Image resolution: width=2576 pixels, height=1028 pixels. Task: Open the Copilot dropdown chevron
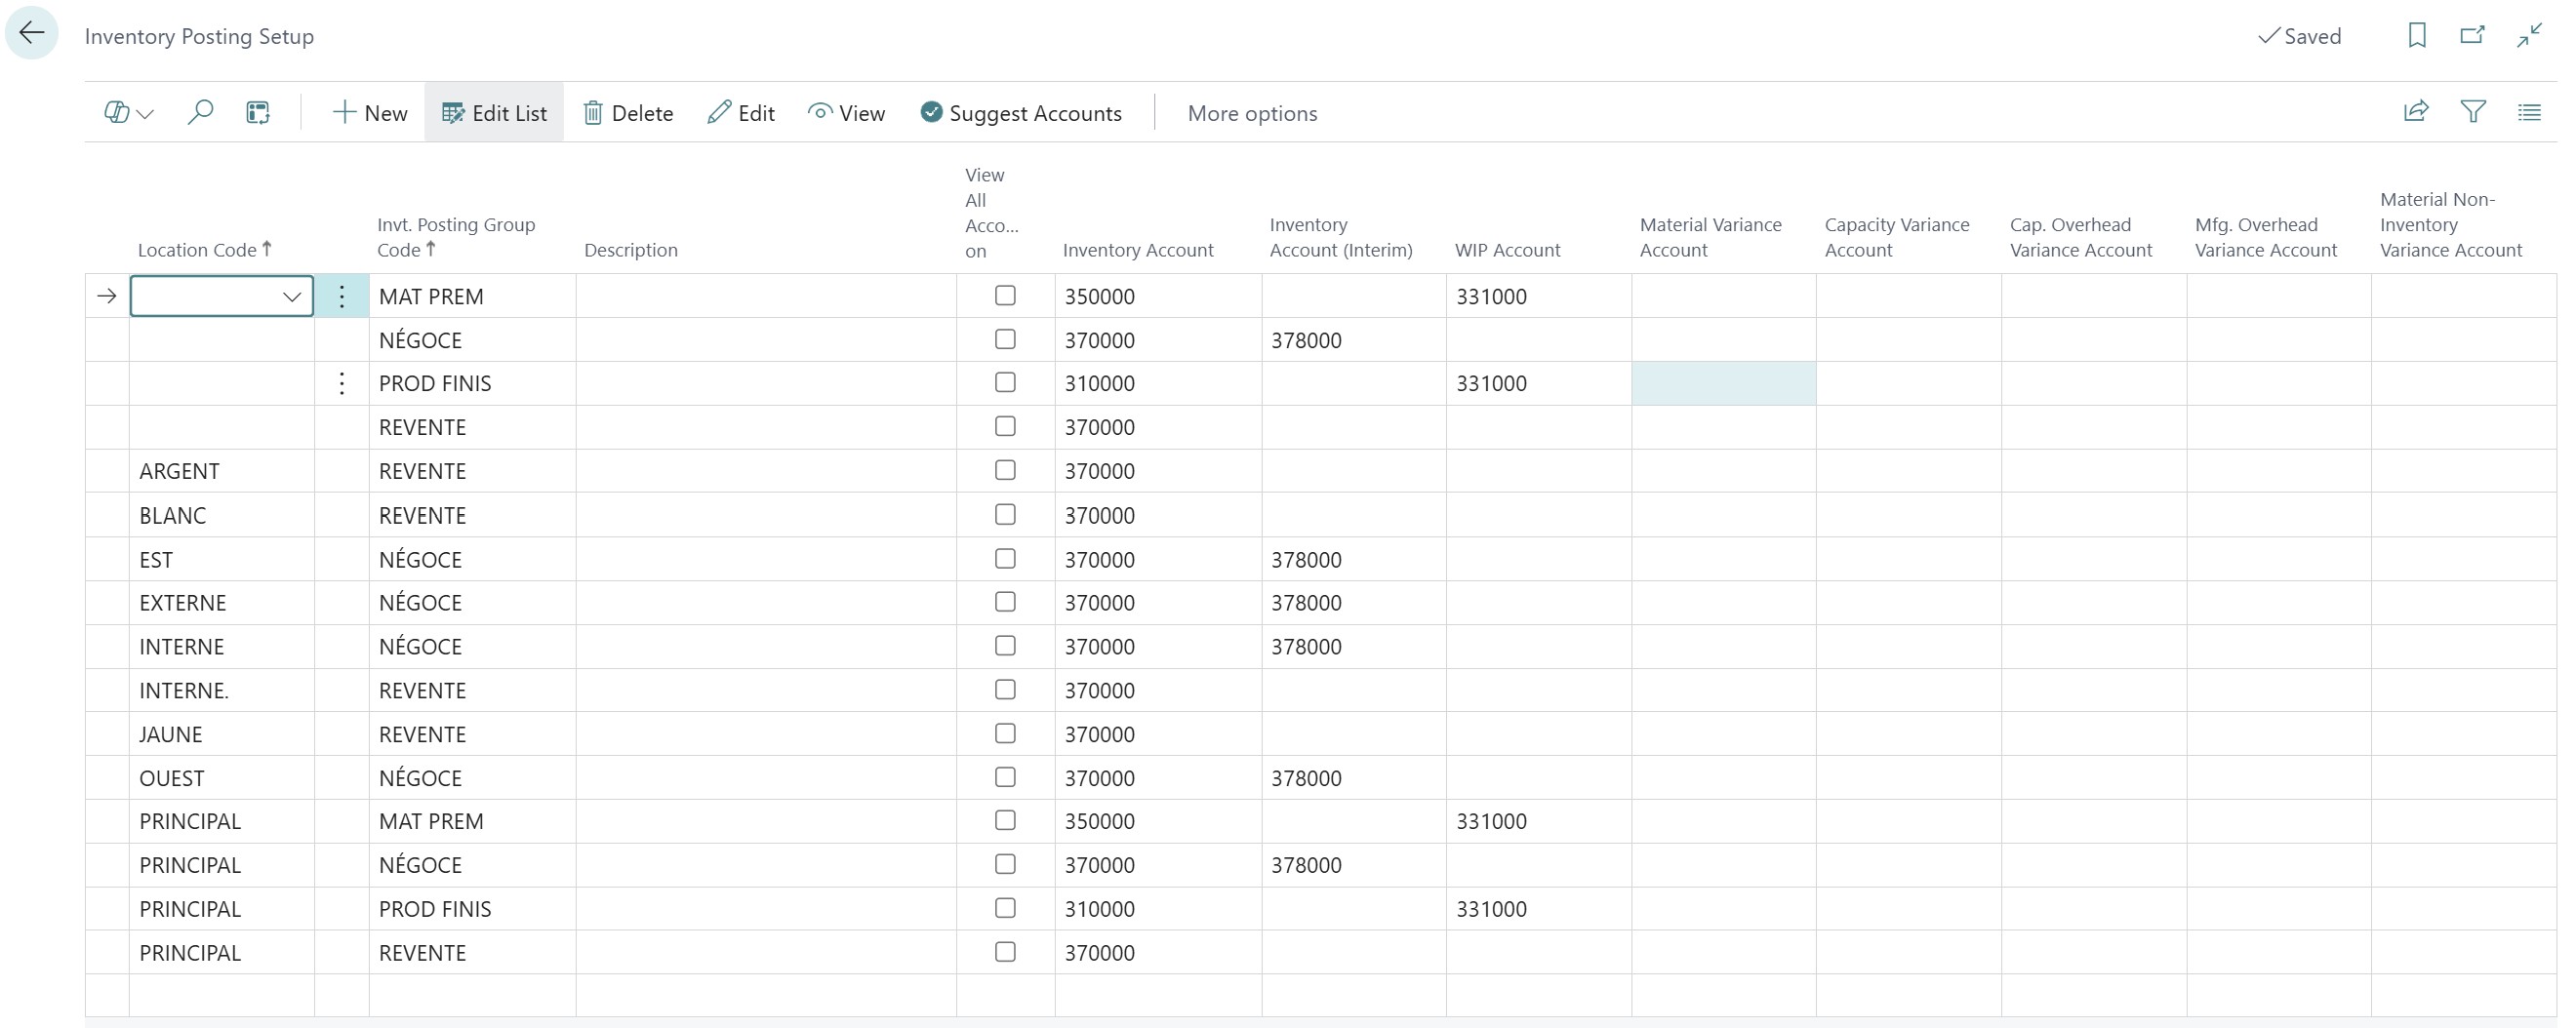(x=146, y=114)
